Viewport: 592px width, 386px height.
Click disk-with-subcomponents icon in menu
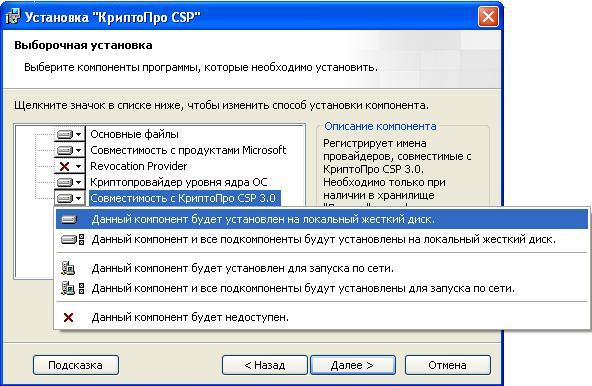72,239
